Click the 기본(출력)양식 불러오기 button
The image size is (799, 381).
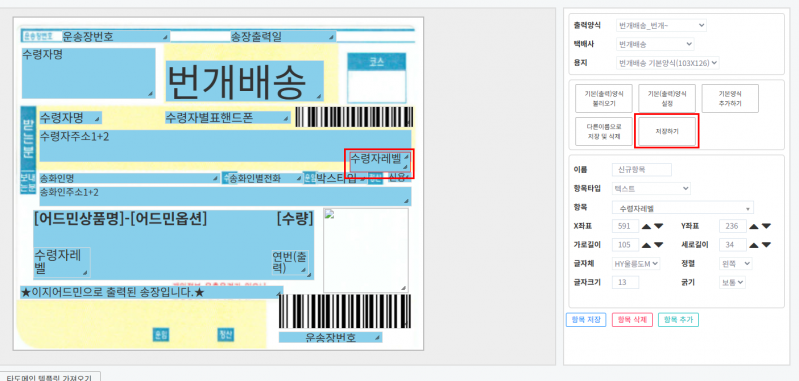(x=604, y=98)
